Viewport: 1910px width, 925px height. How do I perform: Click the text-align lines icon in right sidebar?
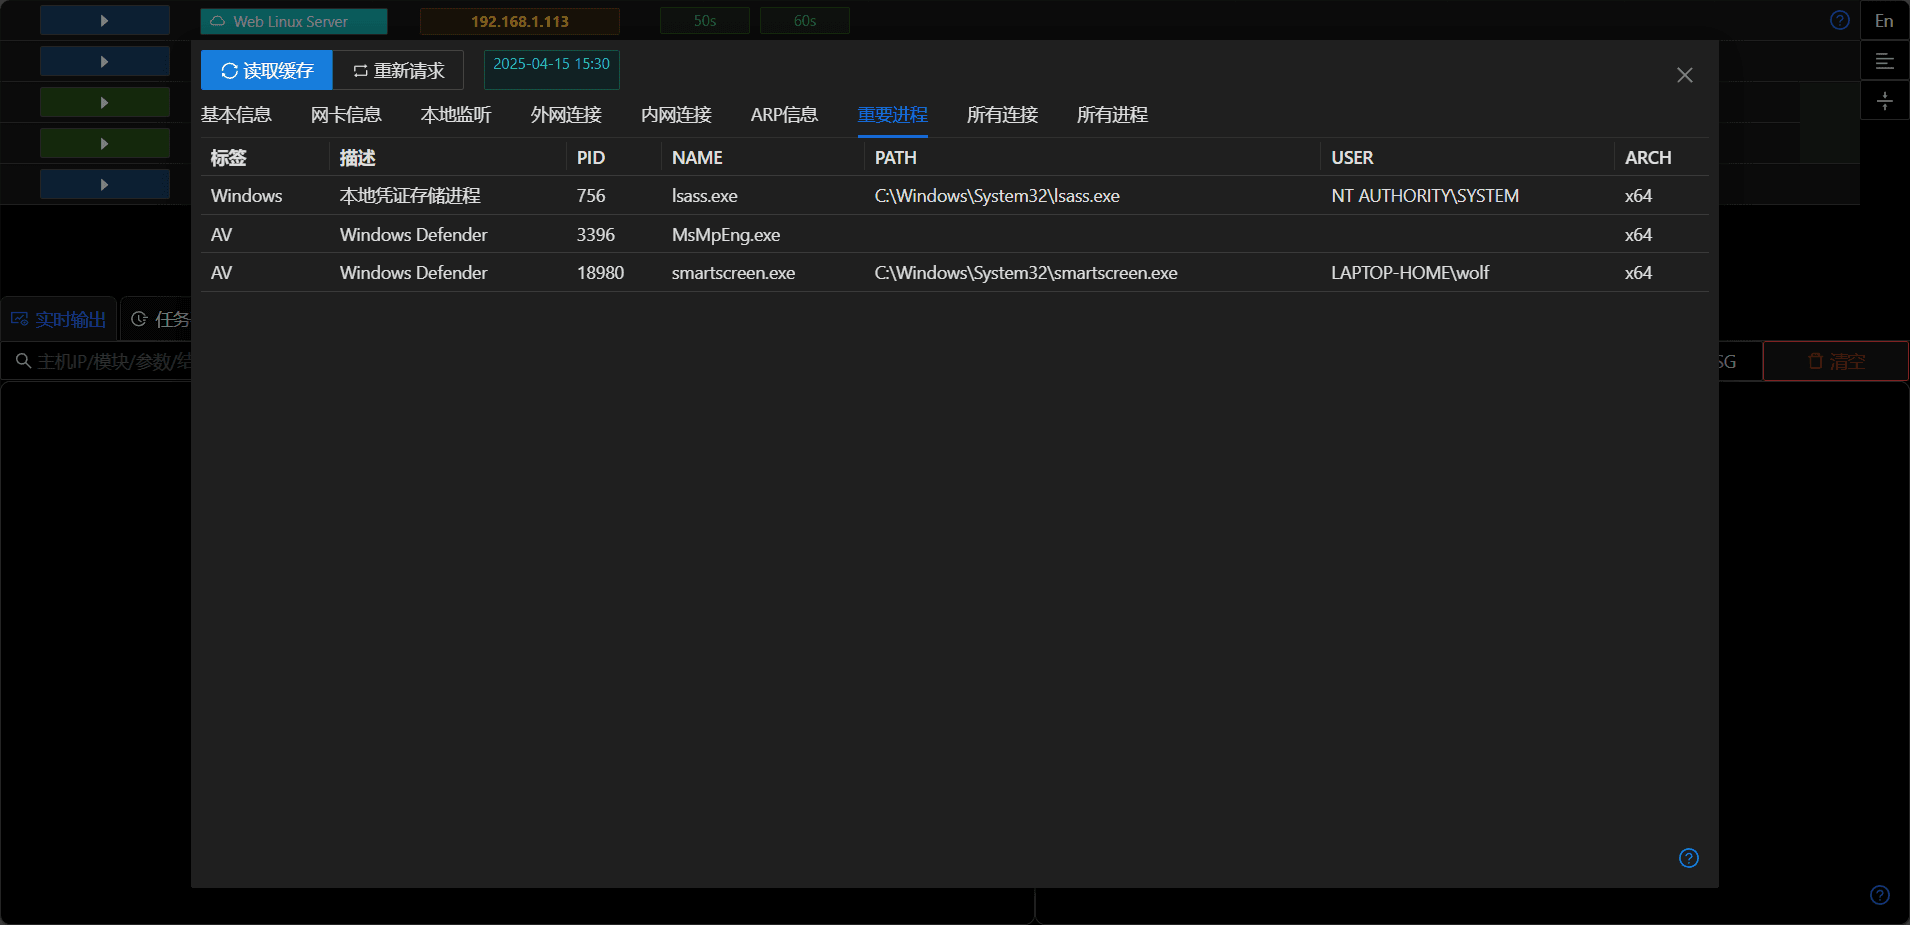pos(1884,61)
